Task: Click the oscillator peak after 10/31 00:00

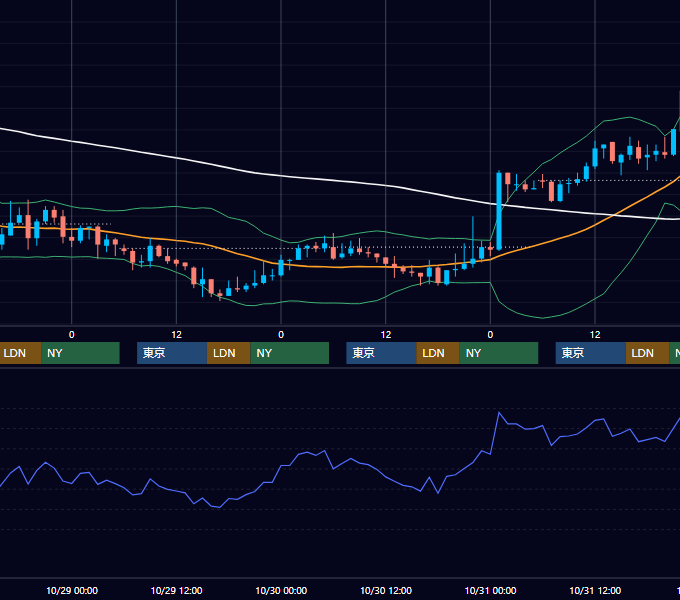Action: tap(499, 413)
